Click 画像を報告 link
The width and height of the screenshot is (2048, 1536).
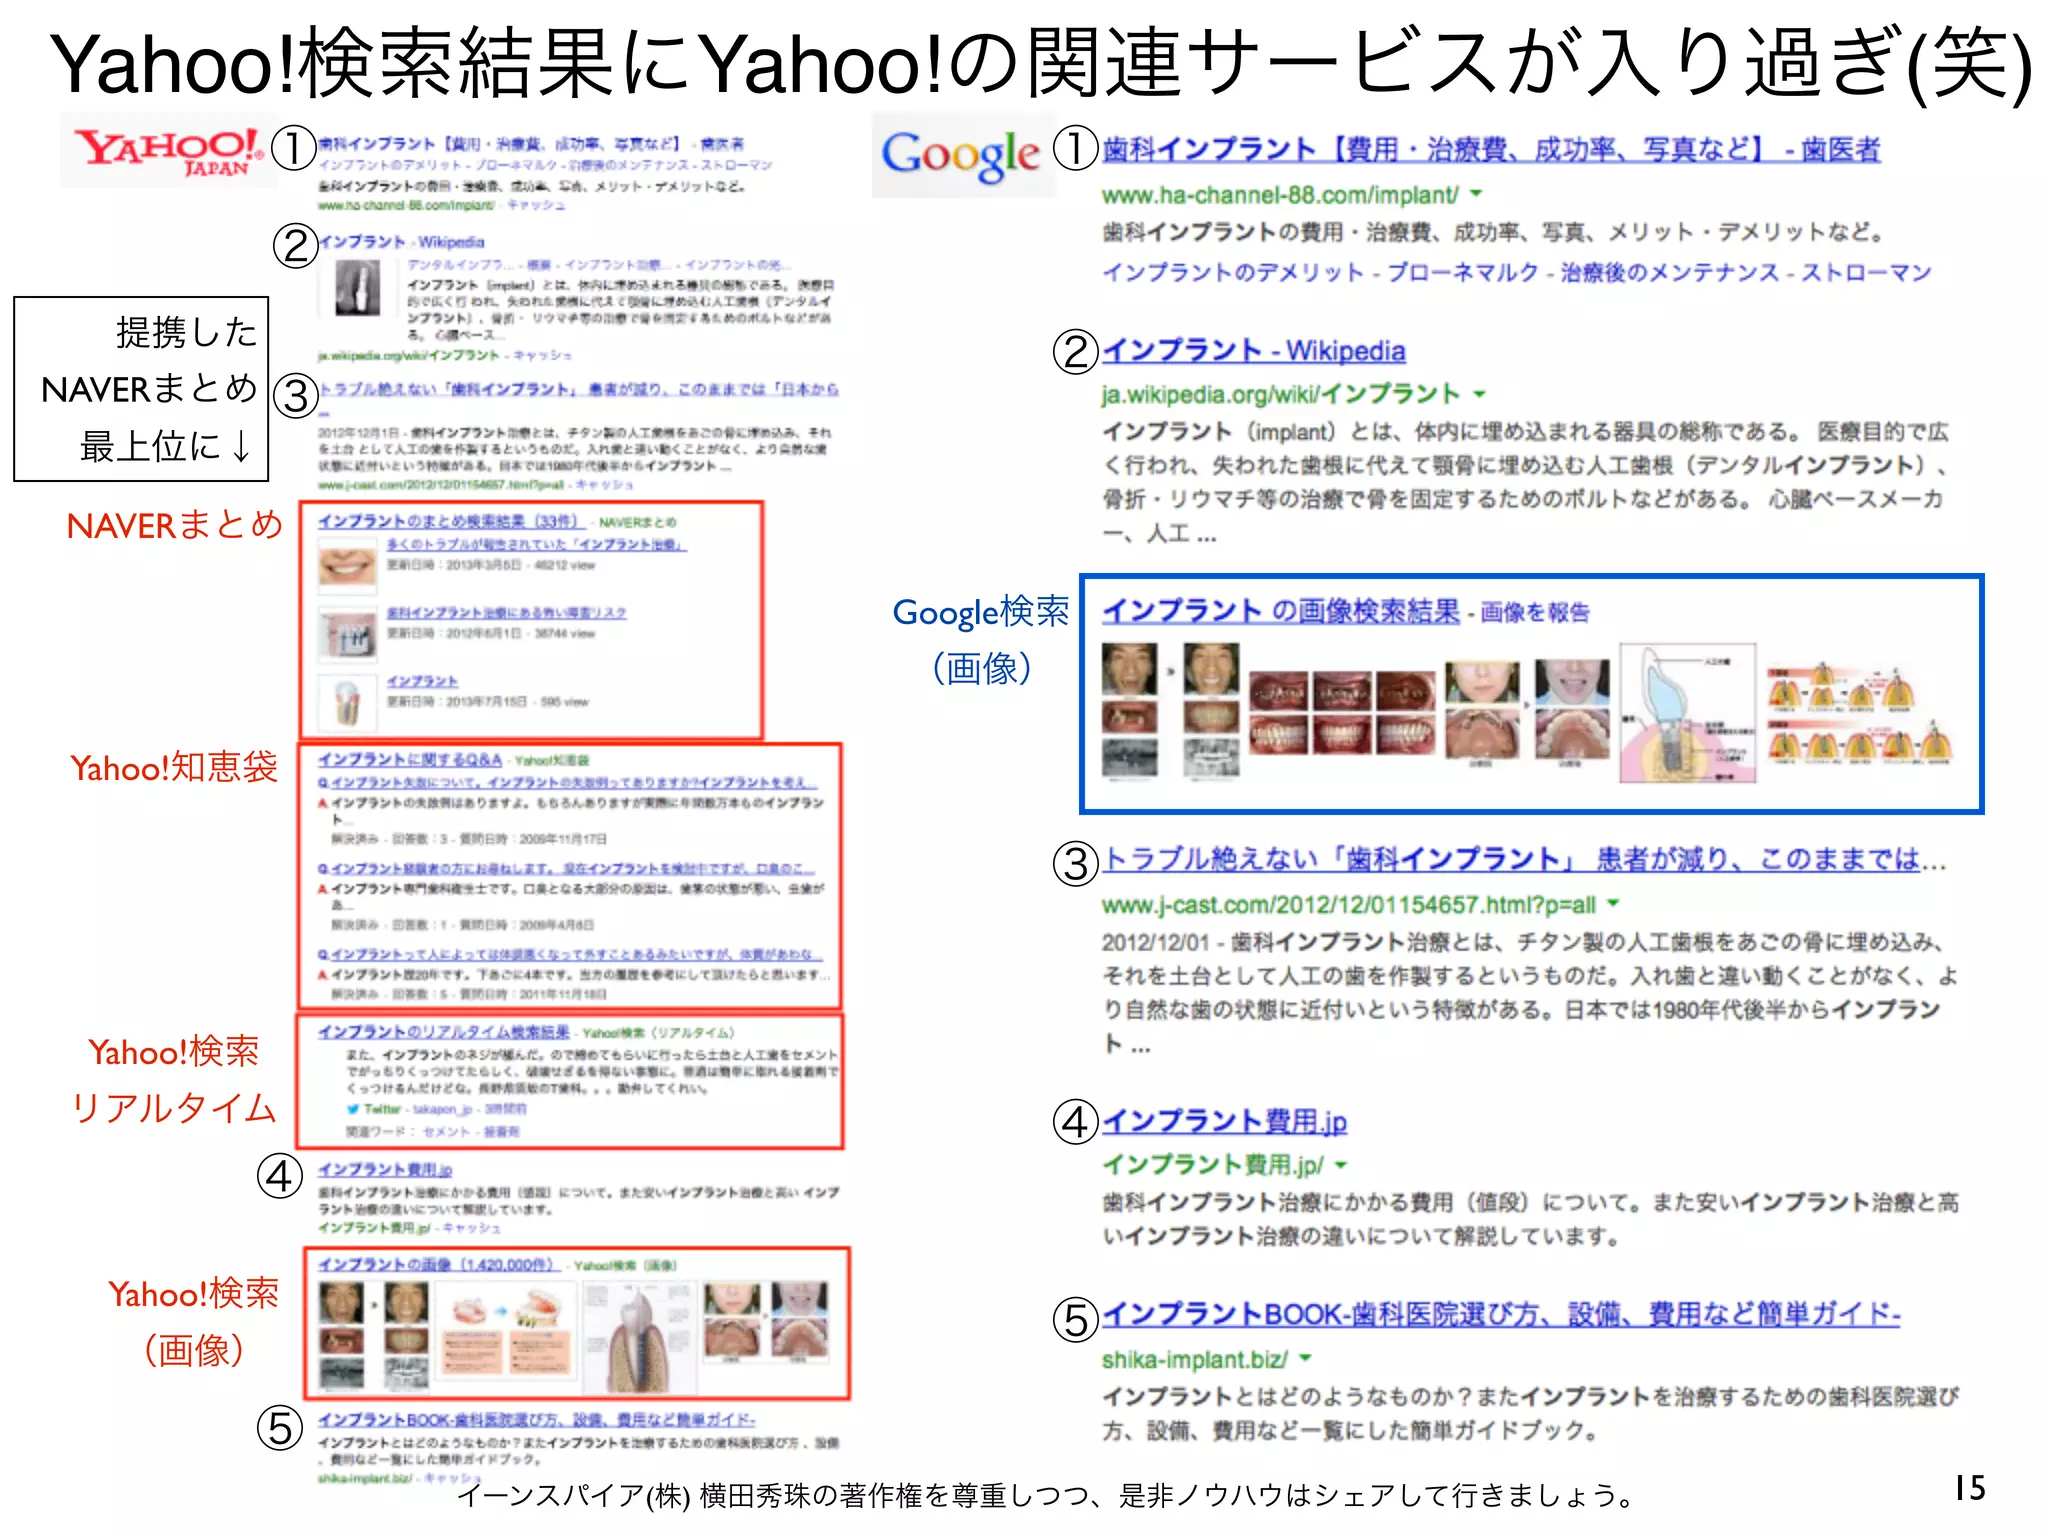point(1535,613)
